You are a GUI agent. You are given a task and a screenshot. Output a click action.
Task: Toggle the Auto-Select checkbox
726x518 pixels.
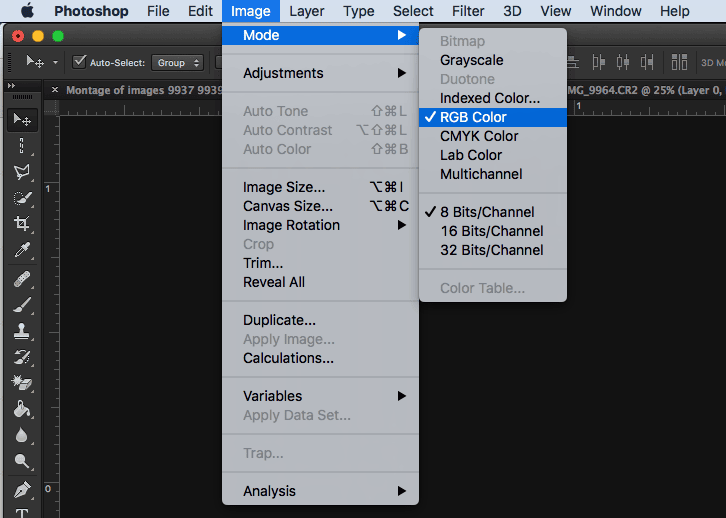pyautogui.click(x=79, y=62)
